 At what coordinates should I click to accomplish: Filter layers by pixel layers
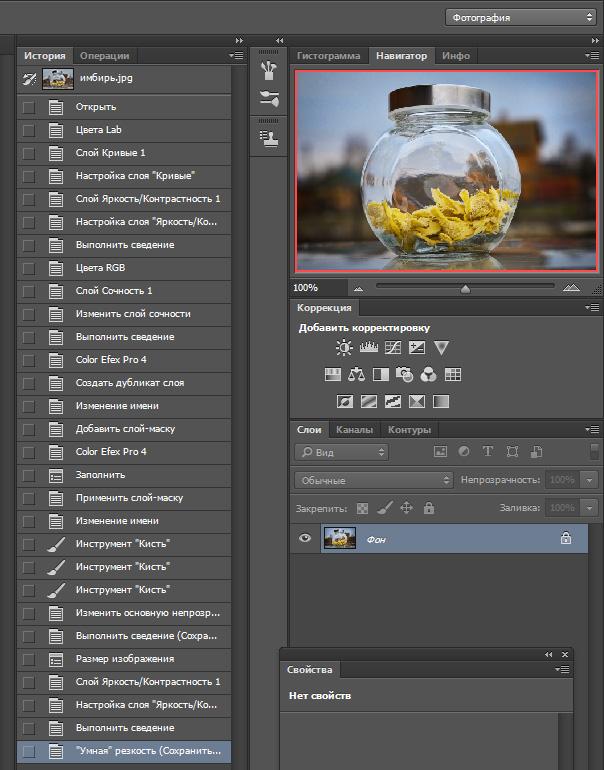tap(440, 451)
